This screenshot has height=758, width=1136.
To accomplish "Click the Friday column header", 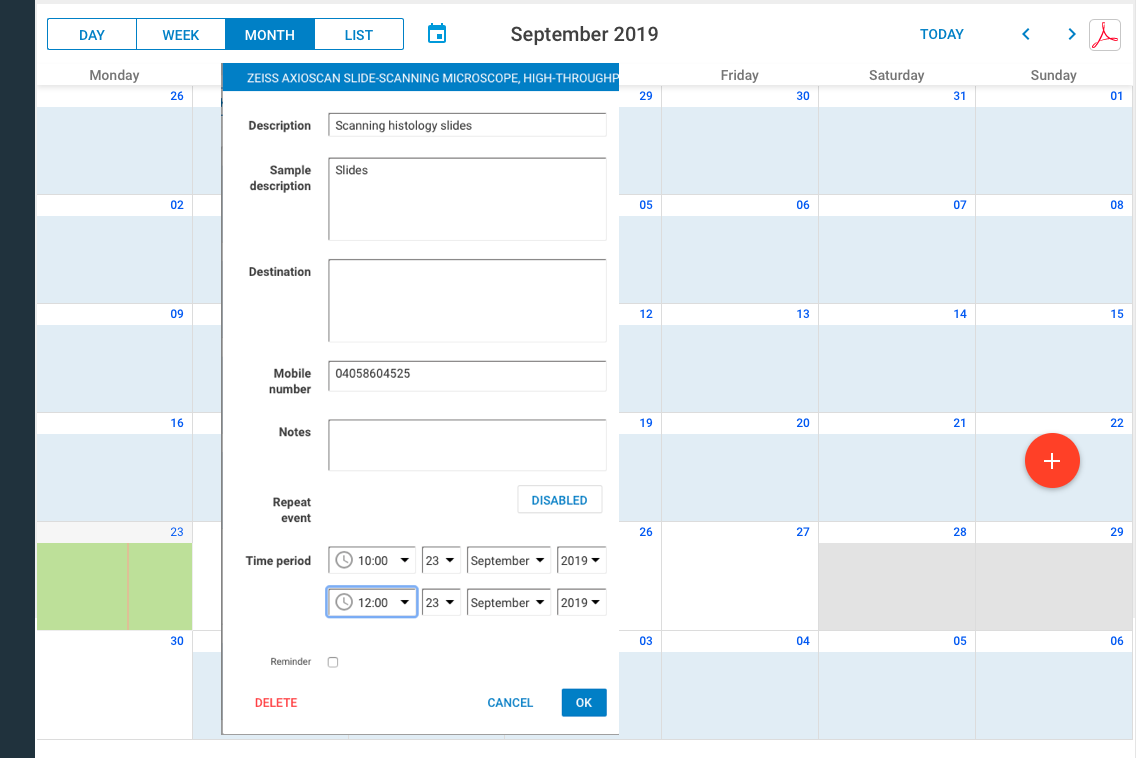I will click(740, 75).
